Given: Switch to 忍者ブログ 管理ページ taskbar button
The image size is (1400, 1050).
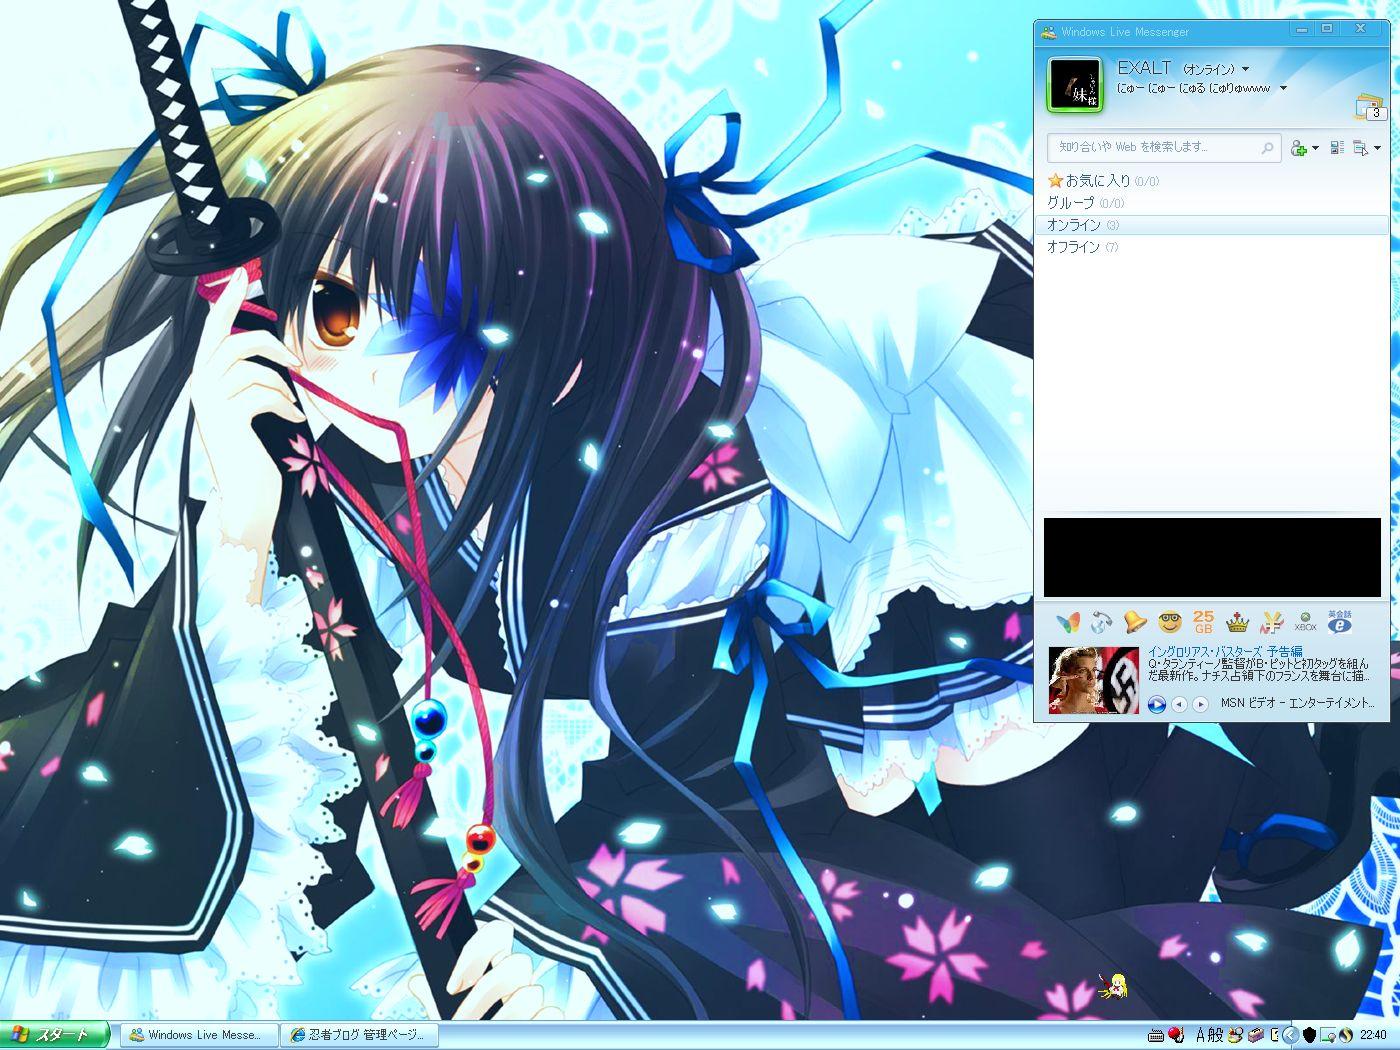Looking at the screenshot, I should tap(358, 1035).
